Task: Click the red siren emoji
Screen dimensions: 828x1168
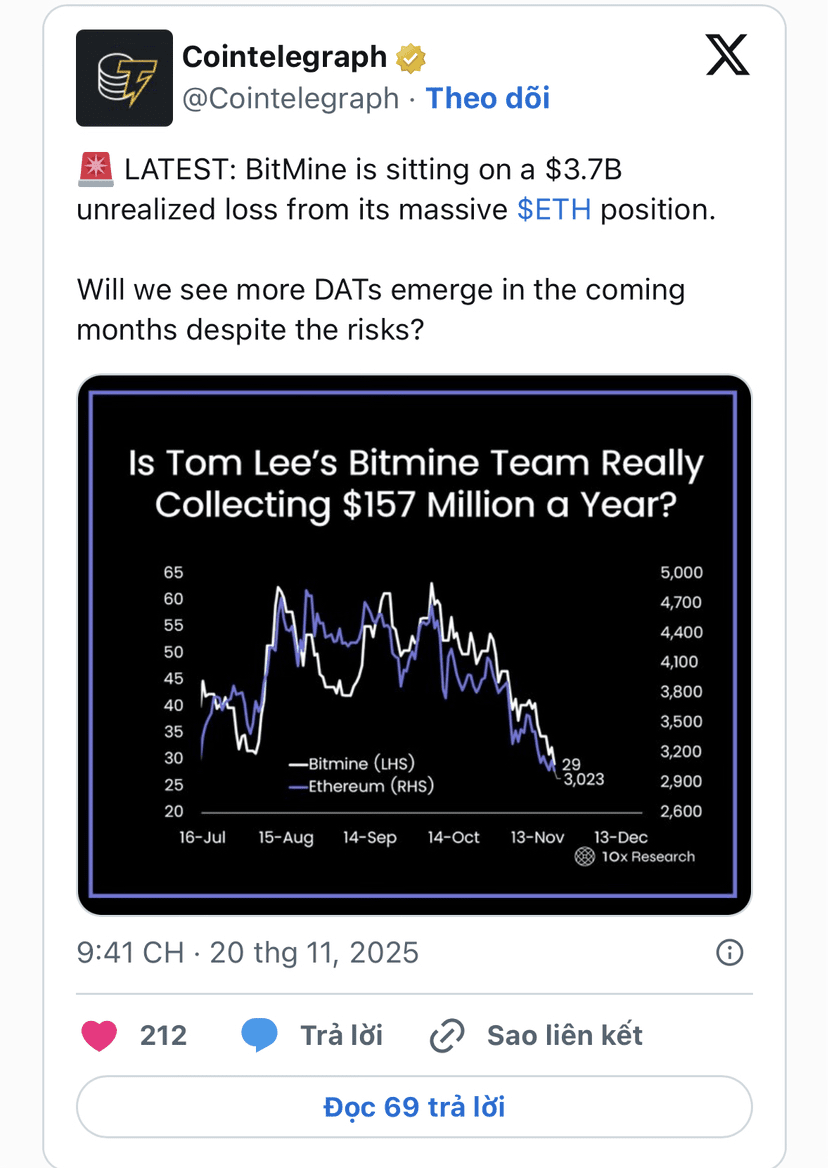Action: coord(96,171)
